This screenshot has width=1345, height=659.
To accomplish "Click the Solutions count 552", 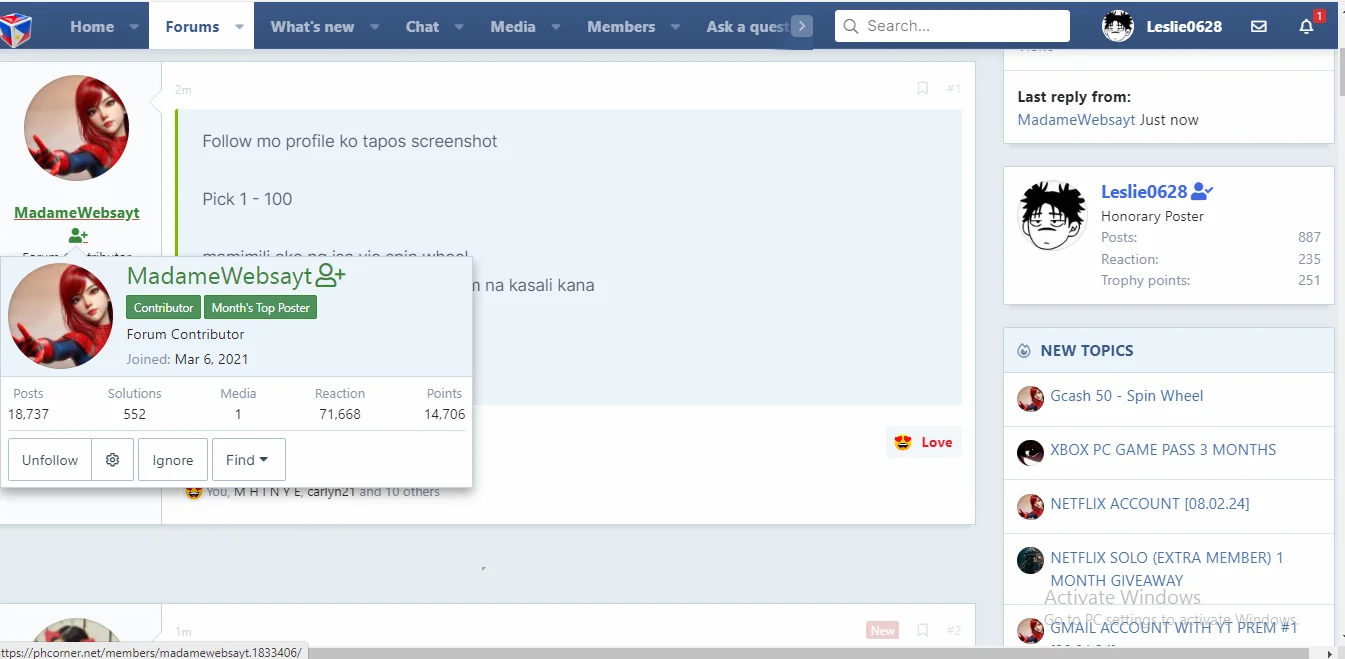I will point(135,414).
